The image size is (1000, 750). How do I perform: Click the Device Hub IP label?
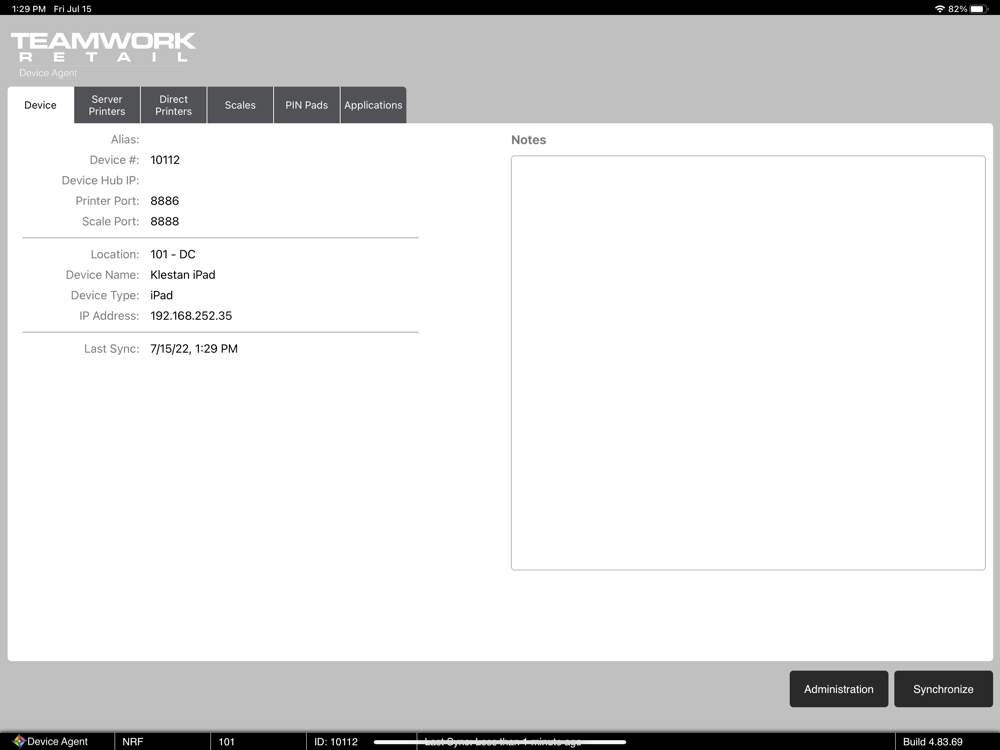click(100, 180)
